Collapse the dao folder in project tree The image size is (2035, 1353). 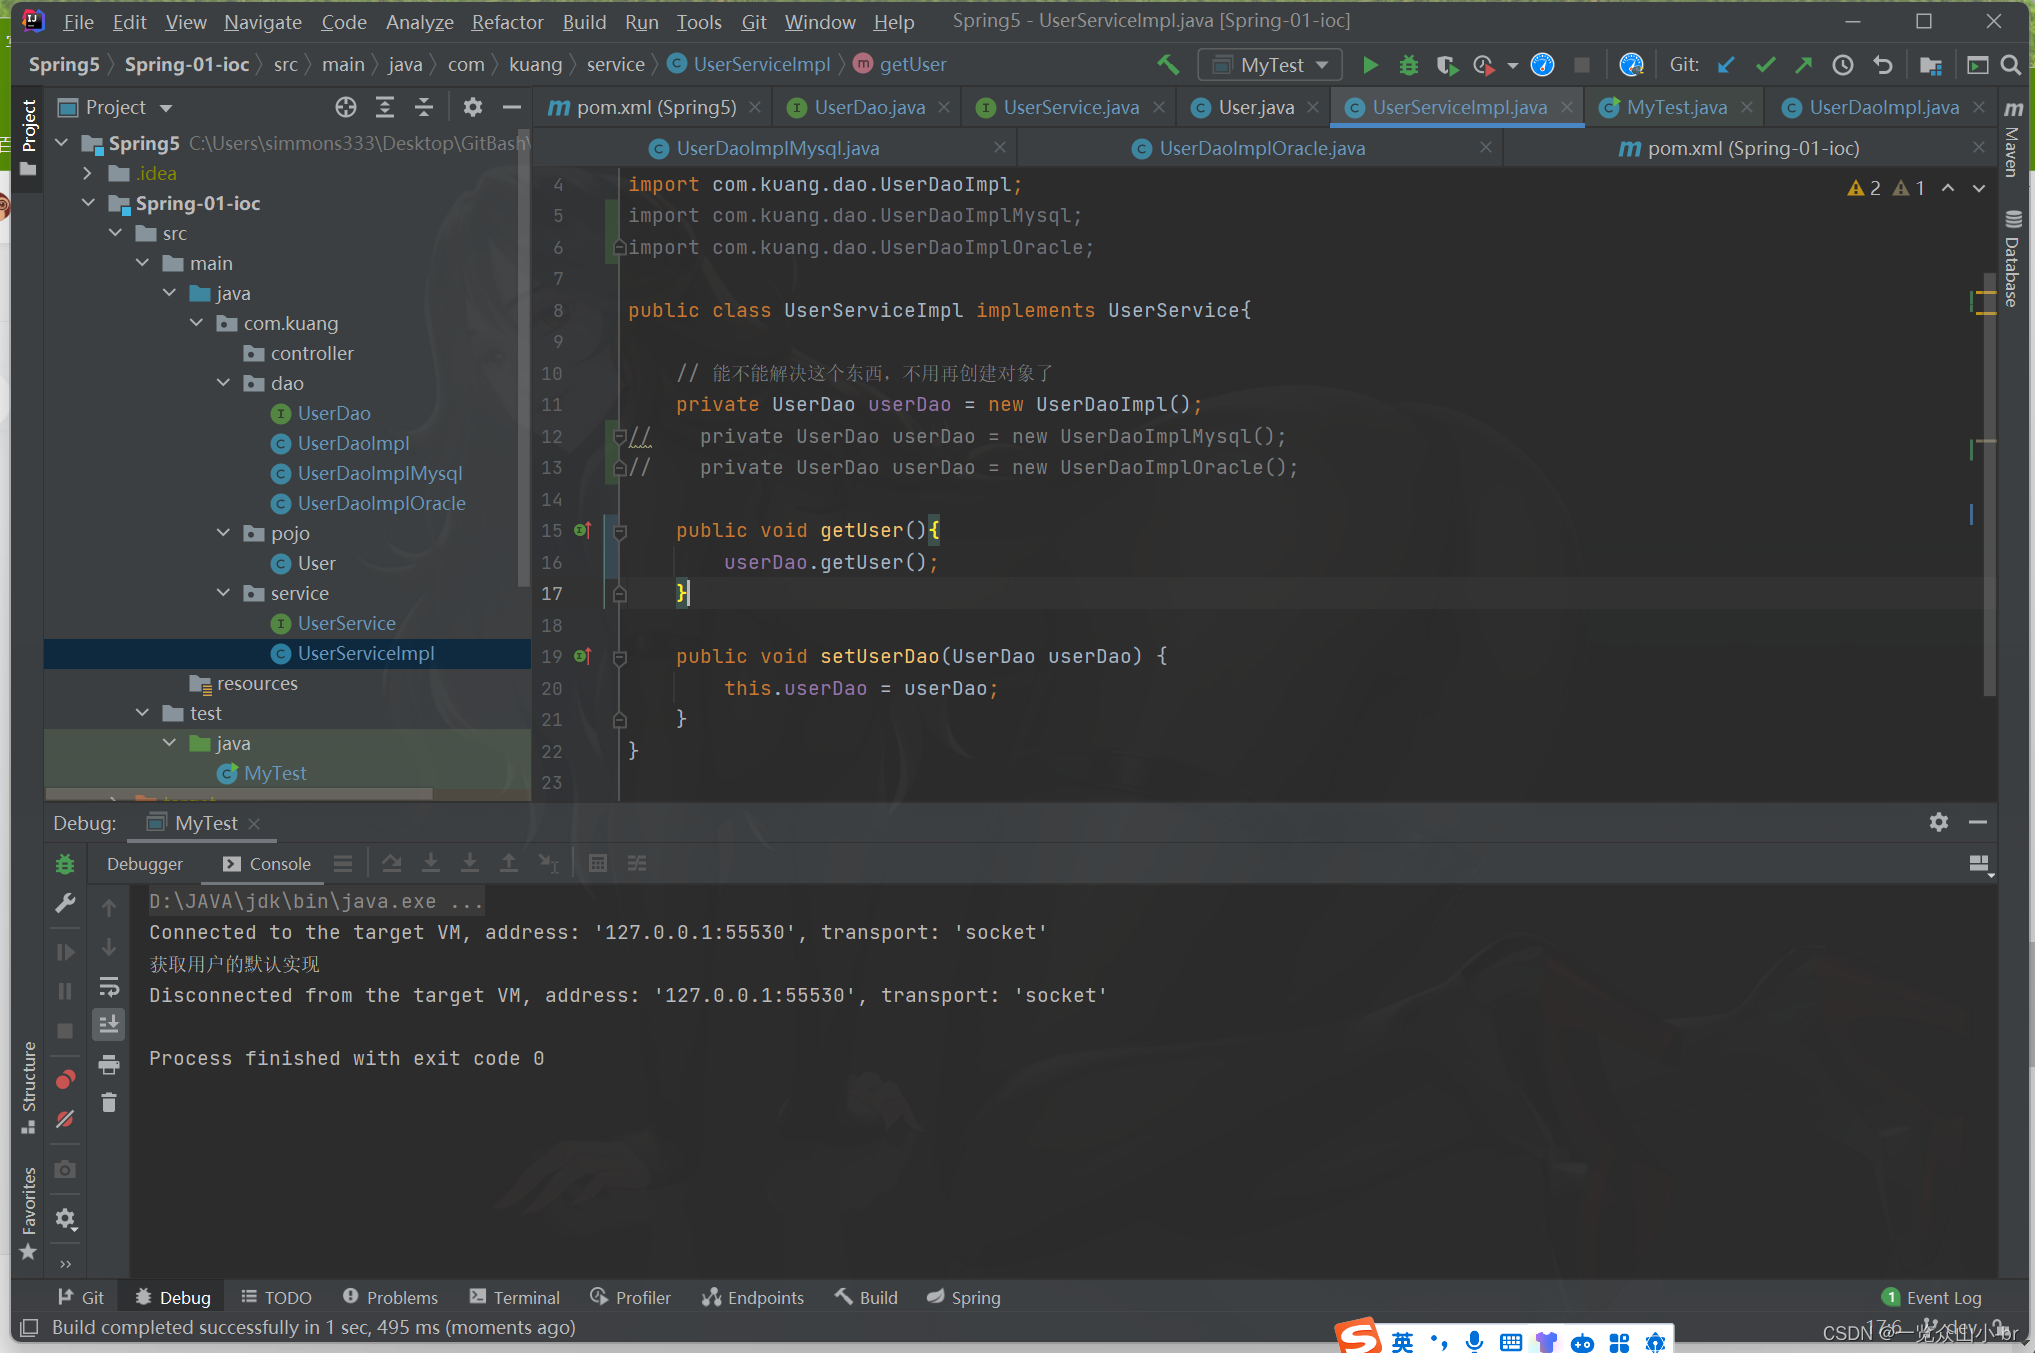point(224,383)
